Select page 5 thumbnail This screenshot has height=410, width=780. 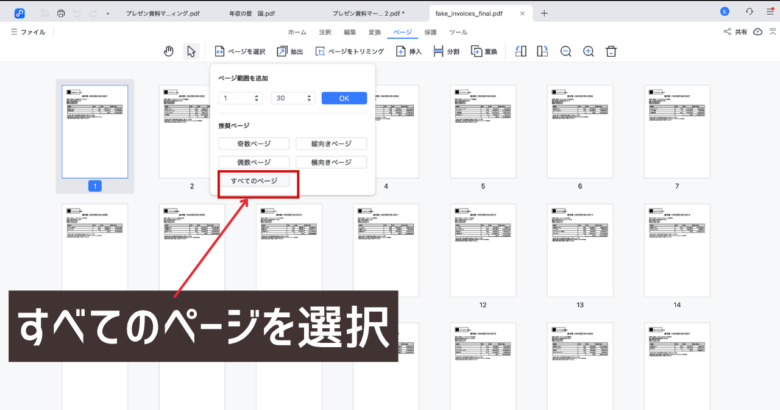click(482, 131)
